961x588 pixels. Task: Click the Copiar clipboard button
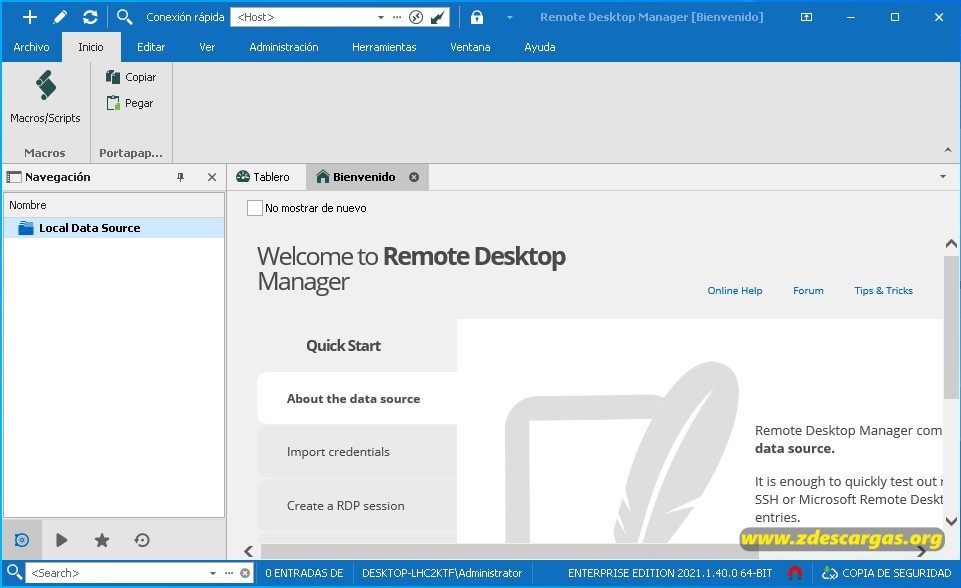tap(131, 77)
